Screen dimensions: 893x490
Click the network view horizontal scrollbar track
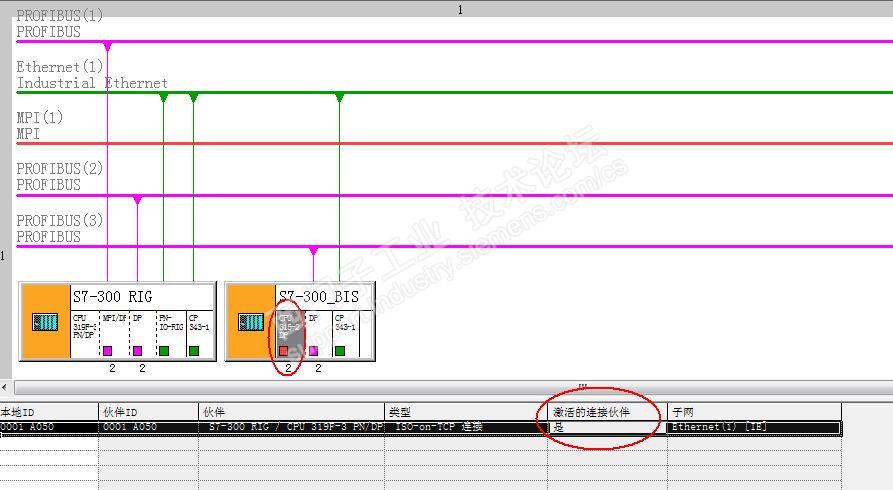point(453,387)
